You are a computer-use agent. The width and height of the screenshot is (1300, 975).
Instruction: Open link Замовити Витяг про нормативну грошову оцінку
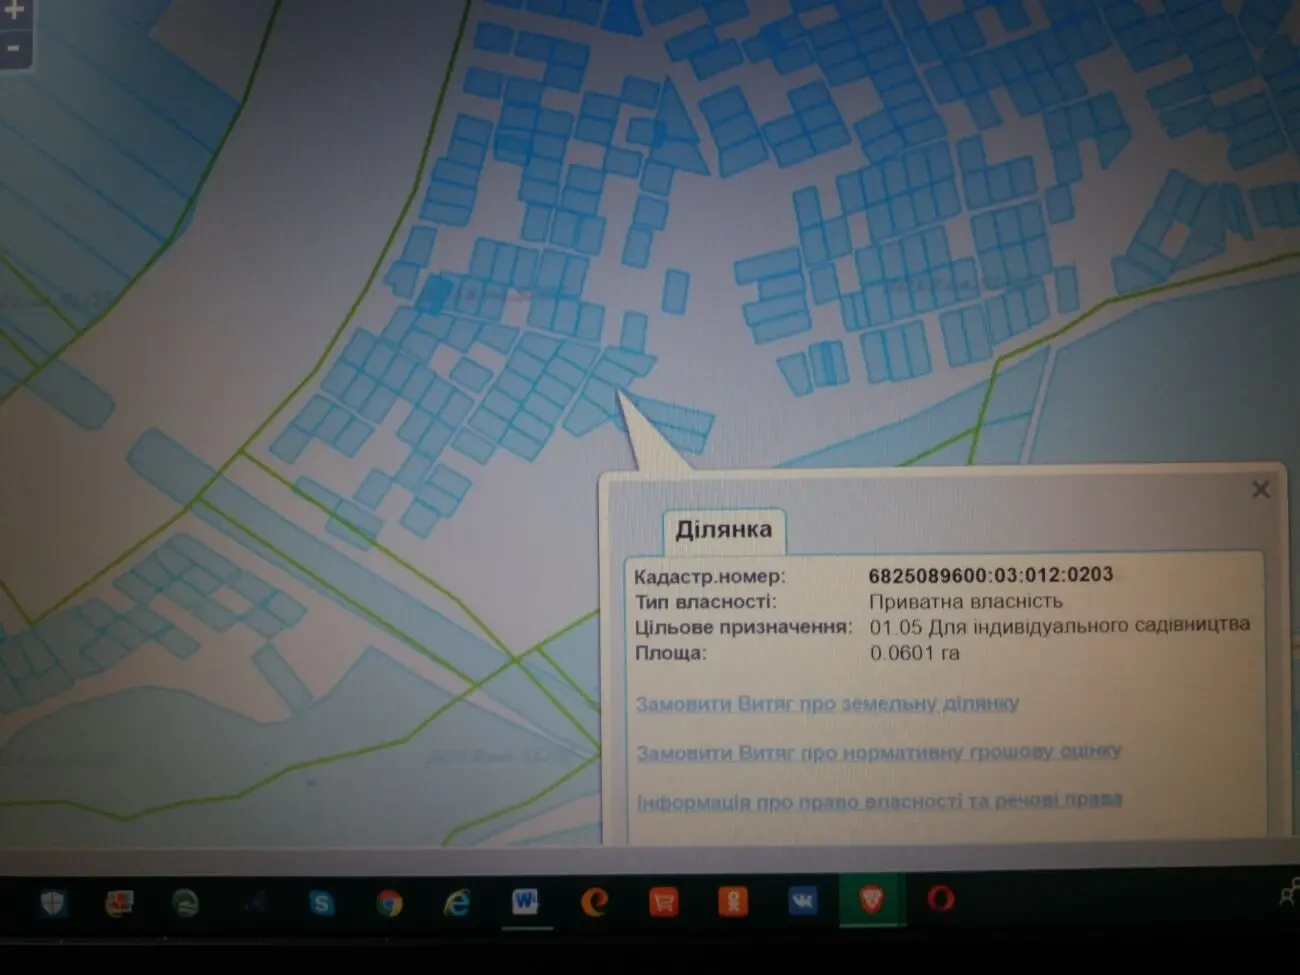(x=878, y=752)
